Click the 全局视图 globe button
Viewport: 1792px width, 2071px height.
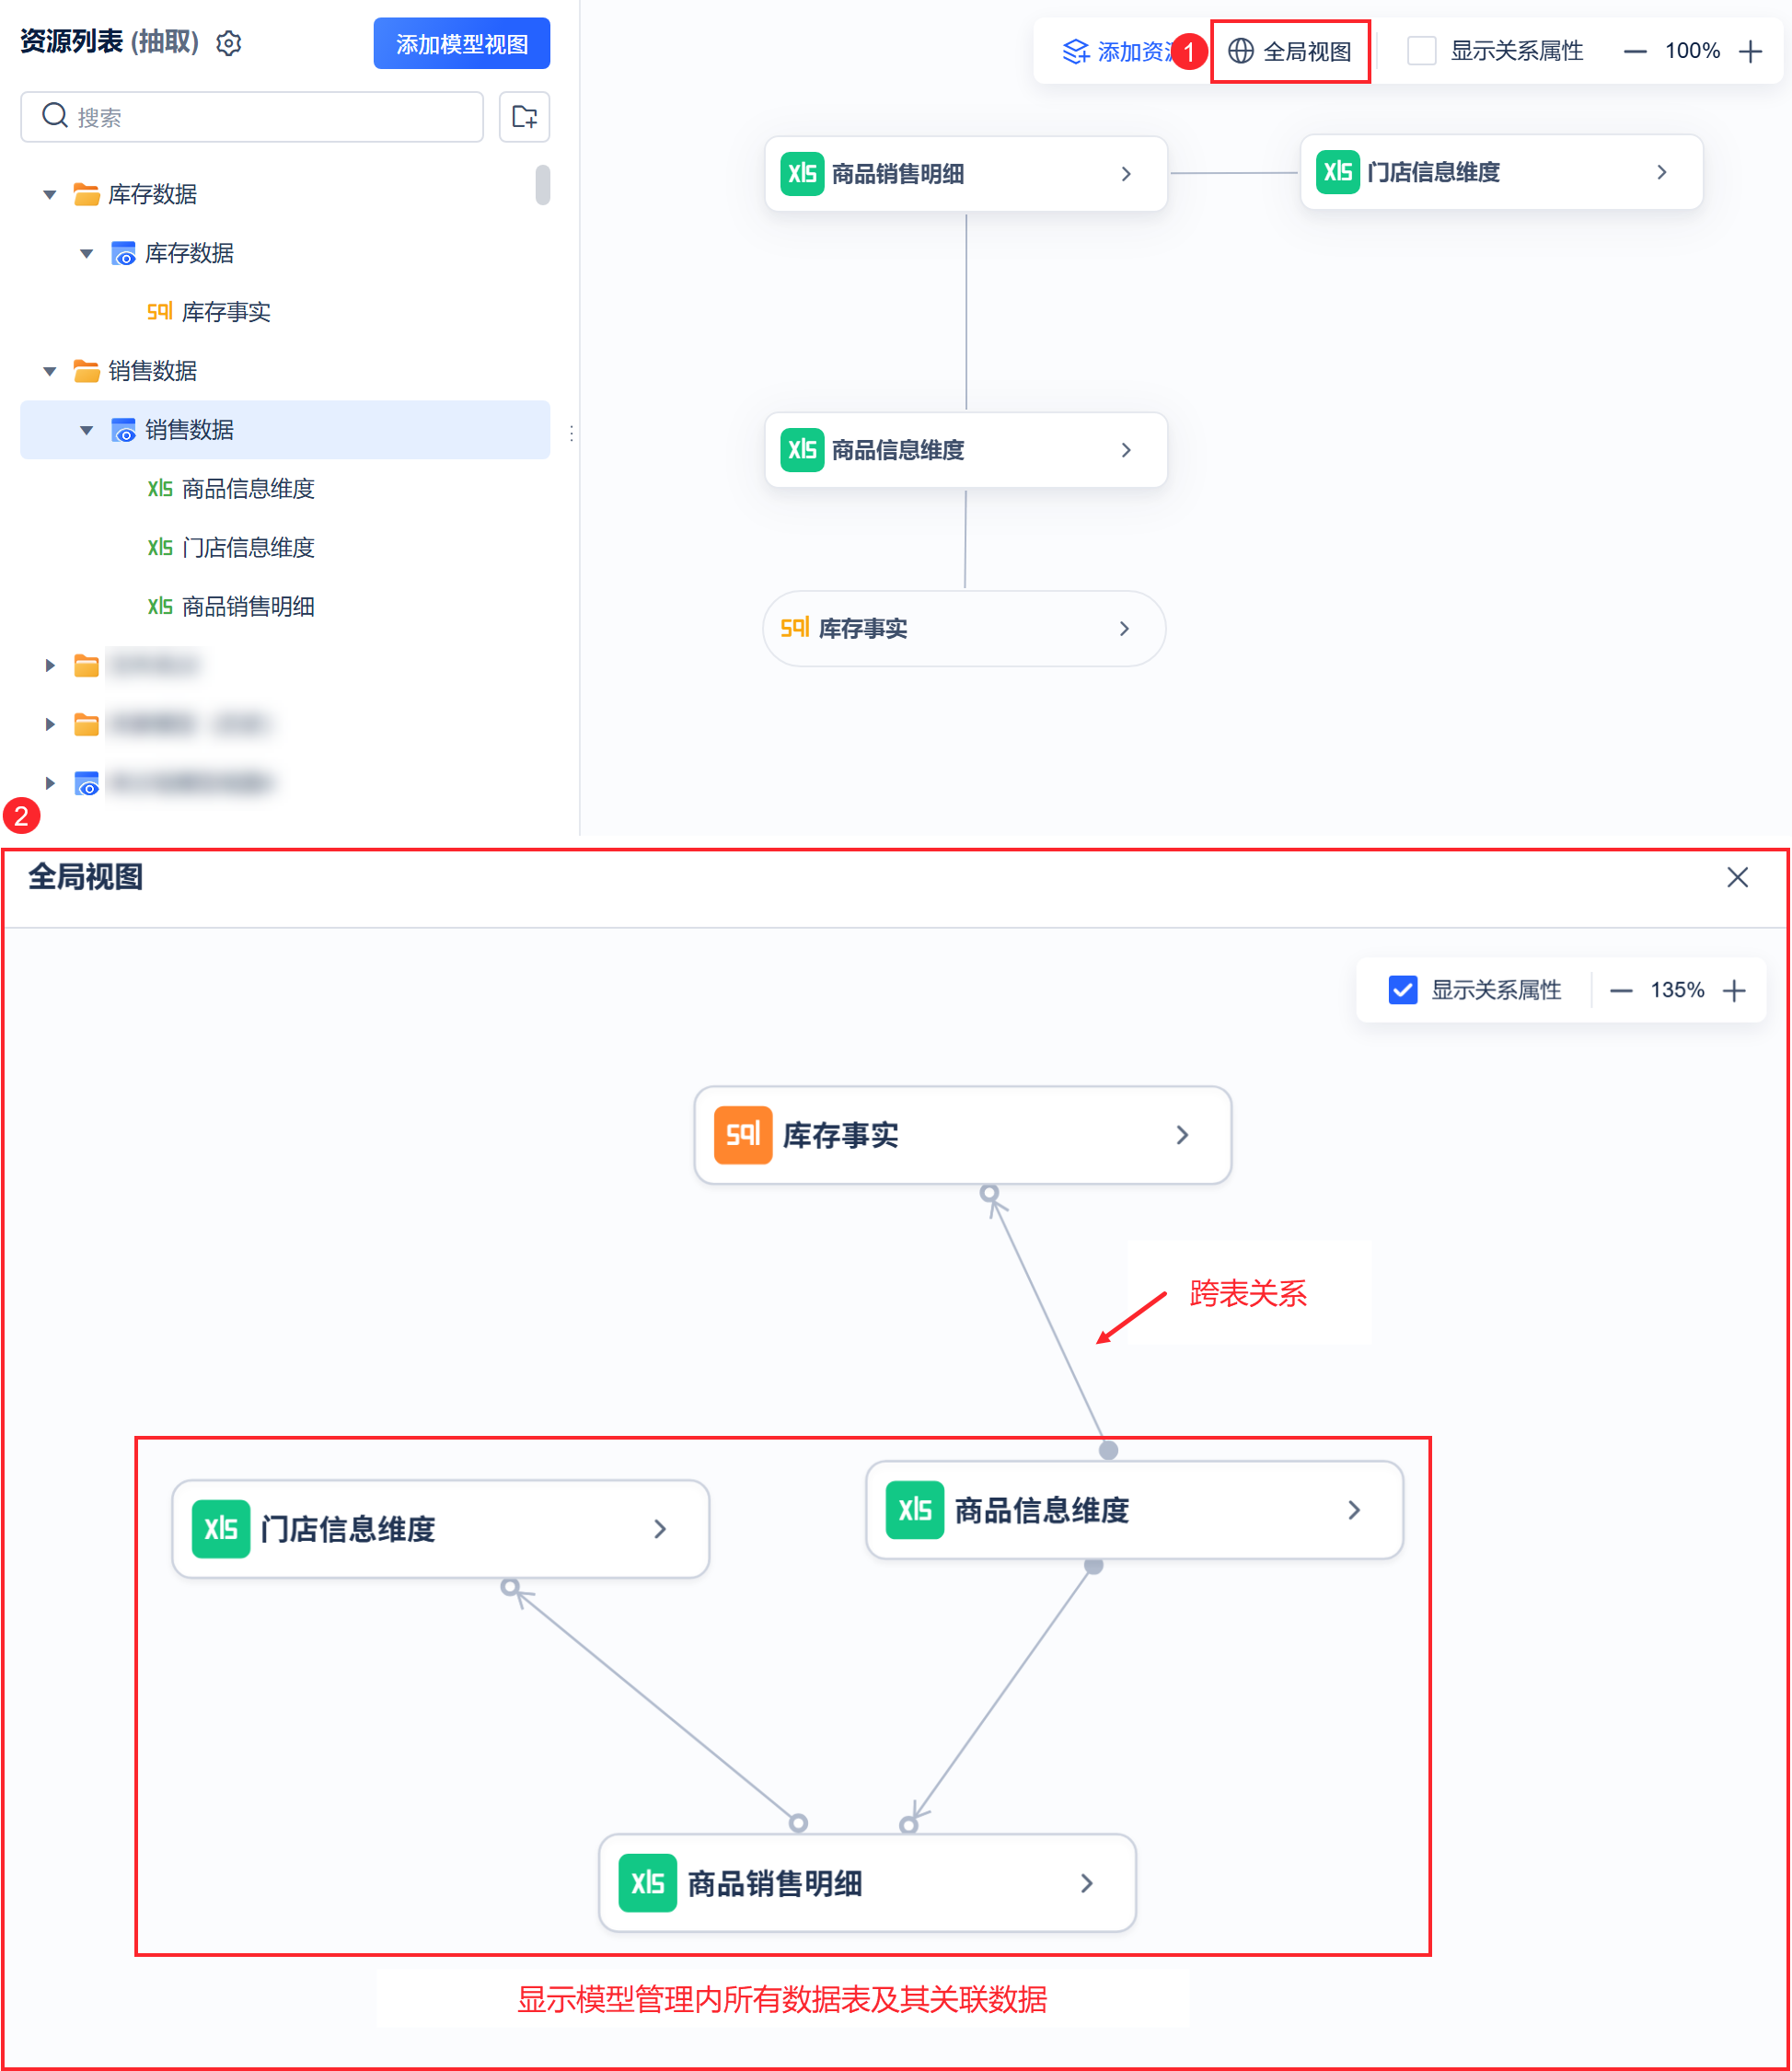[x=1289, y=51]
